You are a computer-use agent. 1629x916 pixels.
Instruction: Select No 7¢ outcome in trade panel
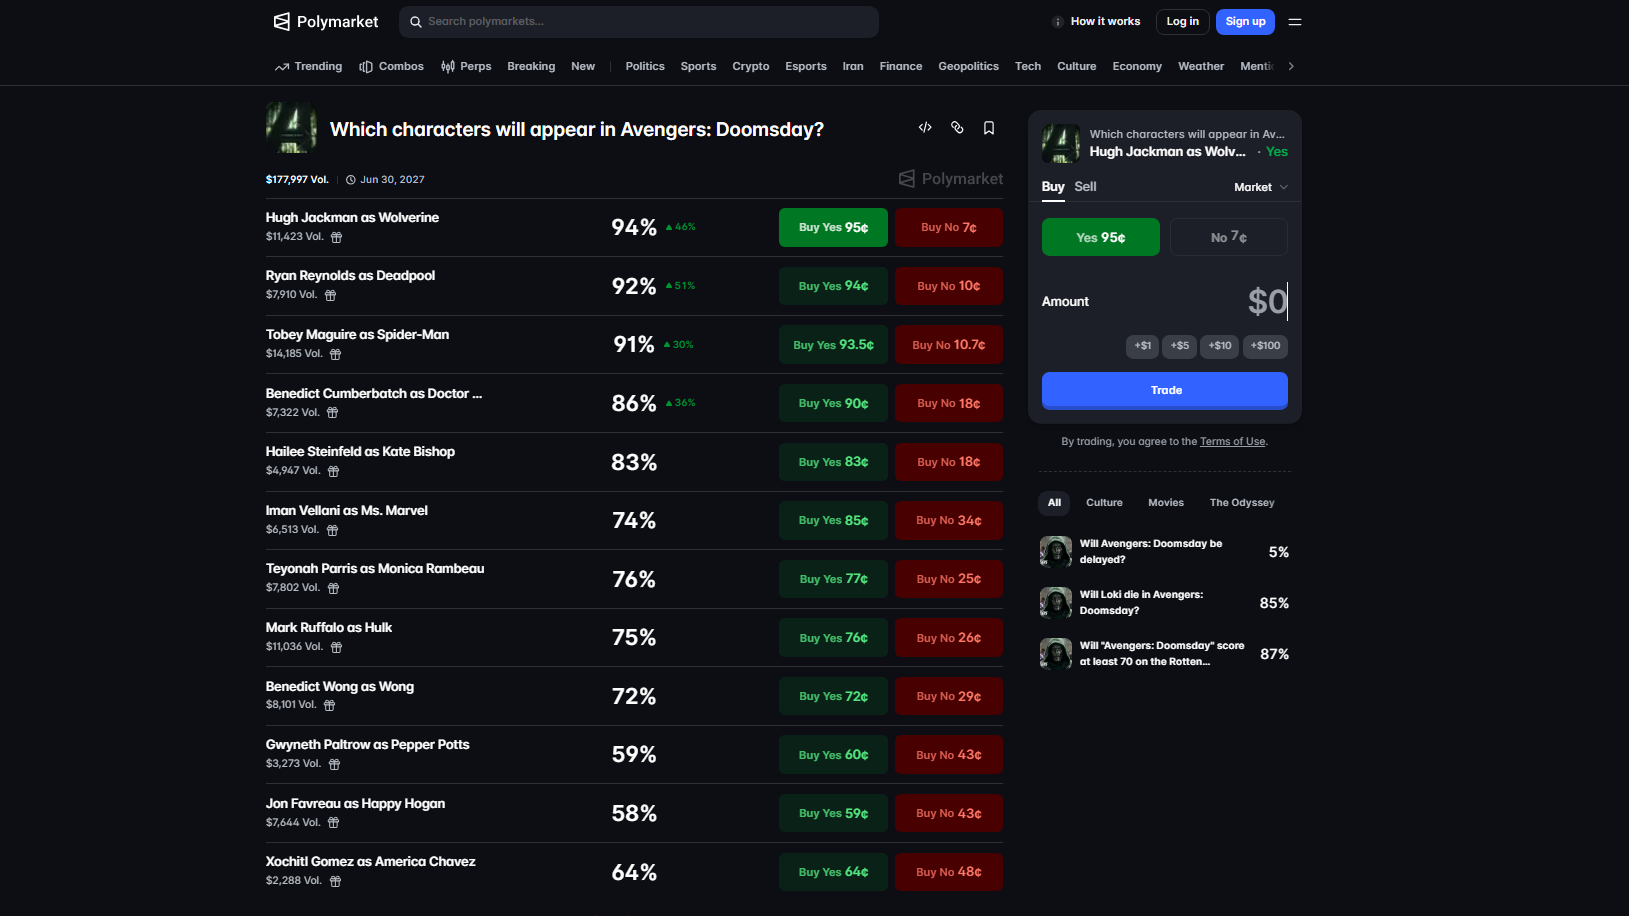(1229, 237)
